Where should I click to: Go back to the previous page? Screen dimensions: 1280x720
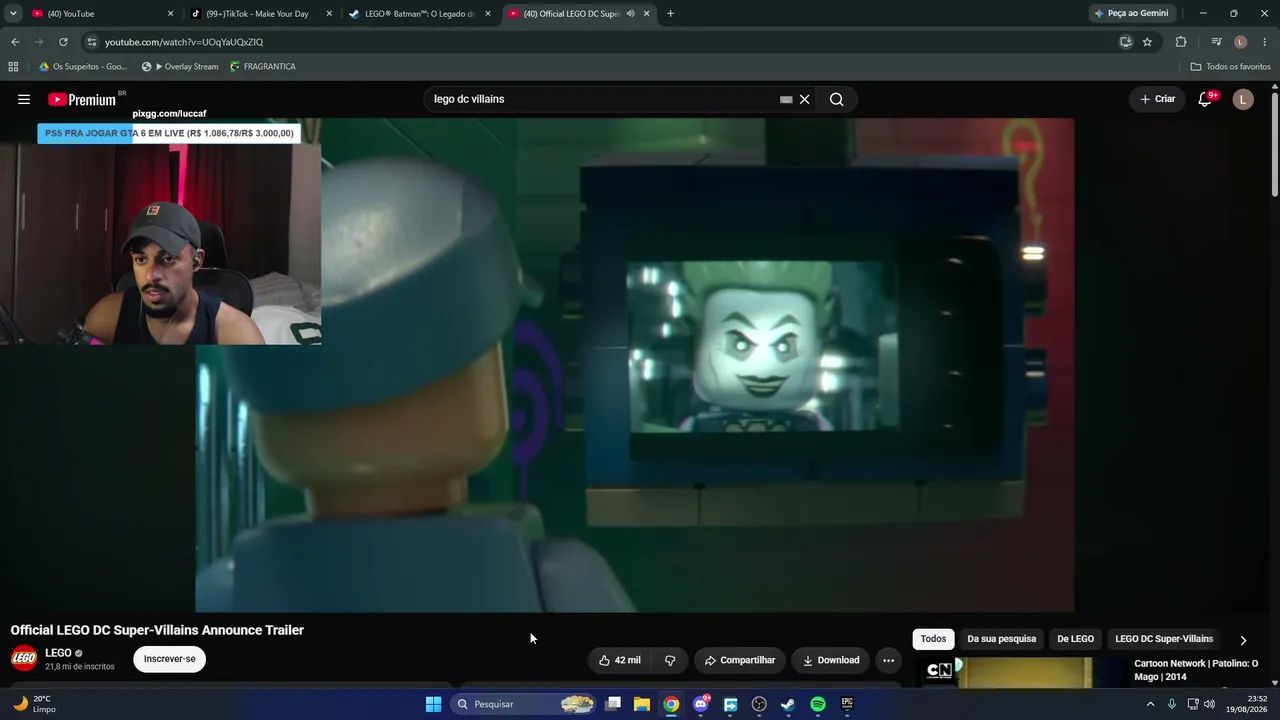click(15, 42)
